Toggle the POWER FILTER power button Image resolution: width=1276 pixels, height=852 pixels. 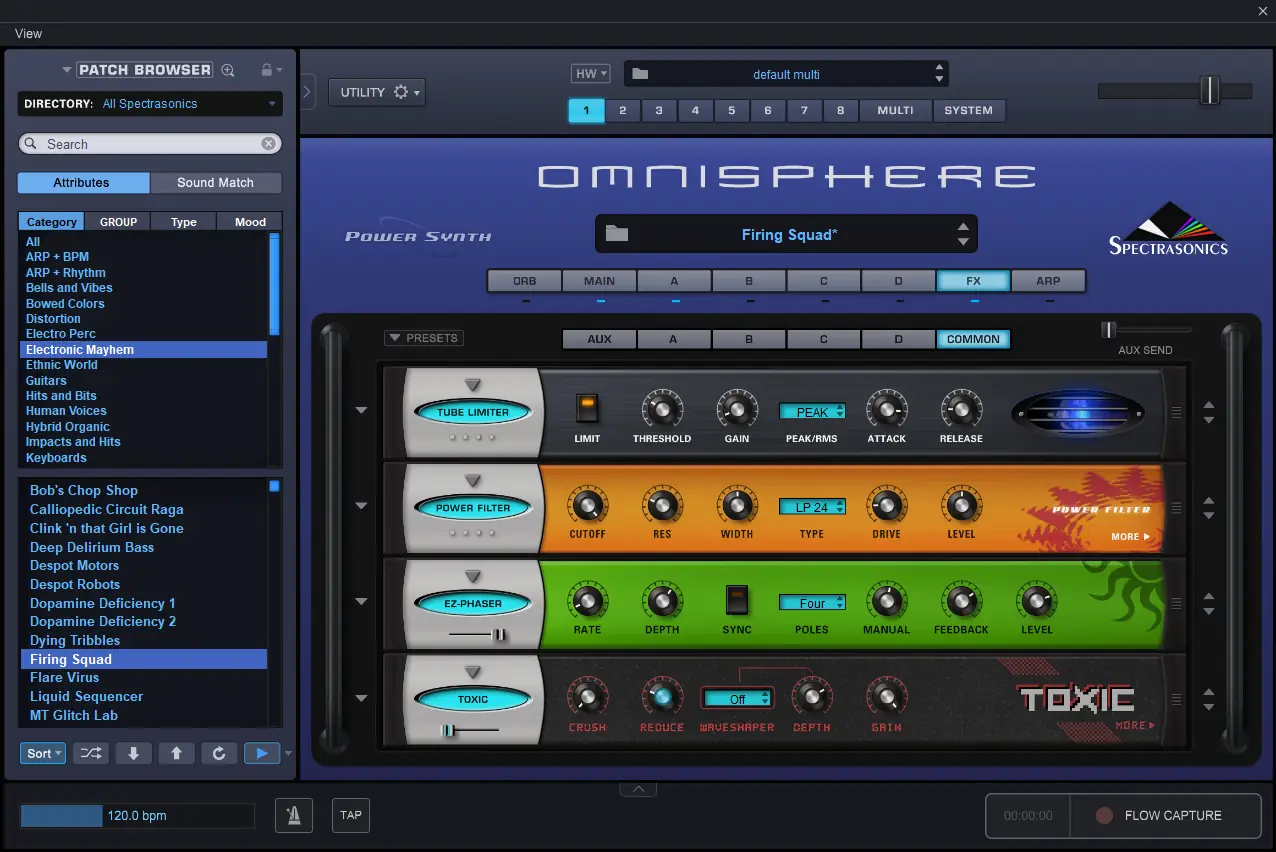pyautogui.click(x=473, y=508)
